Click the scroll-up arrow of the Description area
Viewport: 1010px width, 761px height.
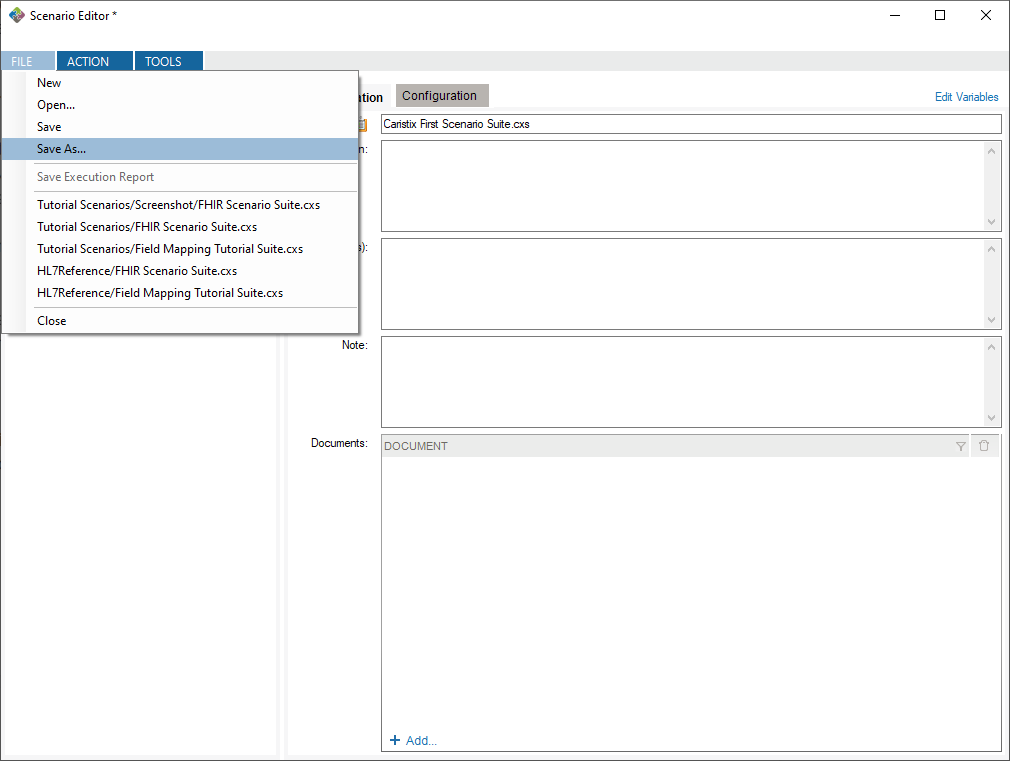[x=991, y=149]
